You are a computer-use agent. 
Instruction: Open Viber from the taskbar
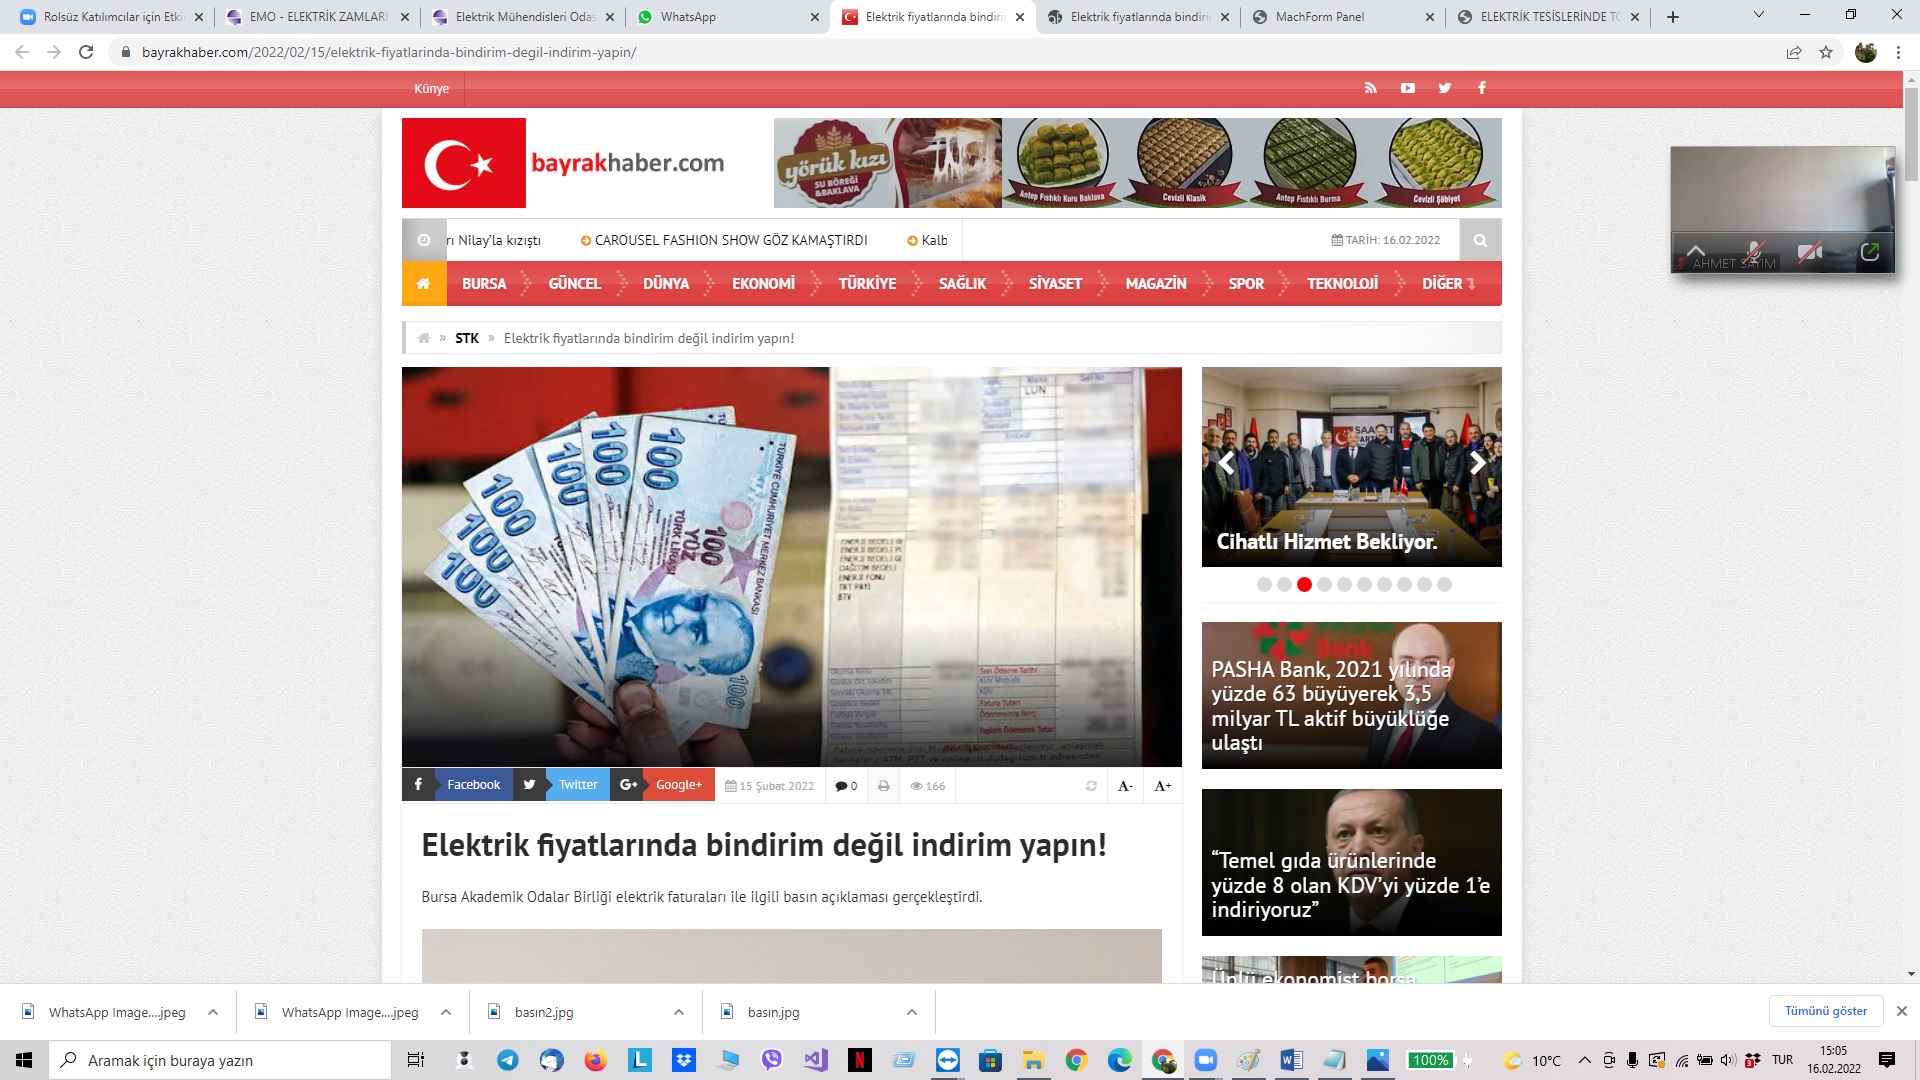(x=771, y=1060)
